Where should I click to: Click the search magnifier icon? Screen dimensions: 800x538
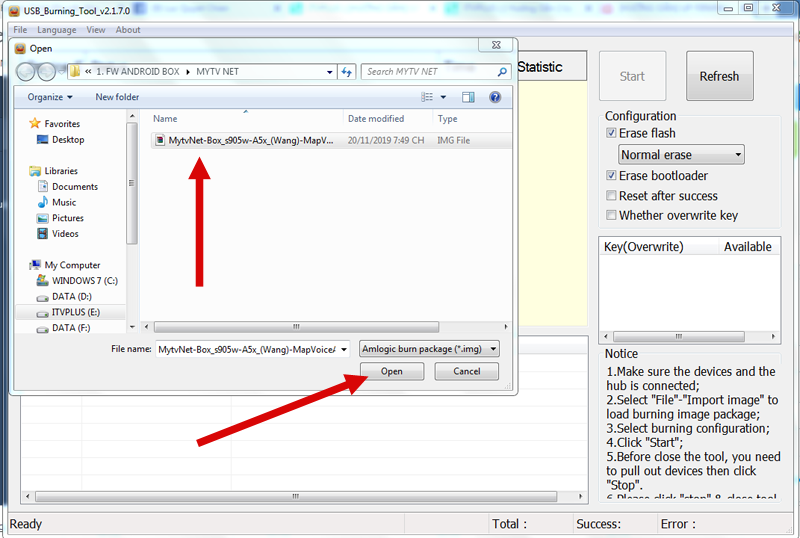[x=502, y=72]
